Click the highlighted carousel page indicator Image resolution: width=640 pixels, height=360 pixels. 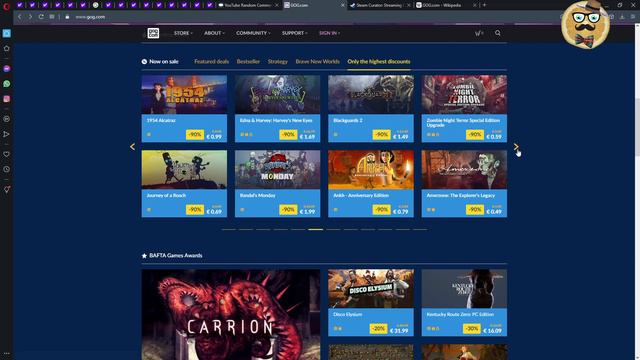point(316,230)
